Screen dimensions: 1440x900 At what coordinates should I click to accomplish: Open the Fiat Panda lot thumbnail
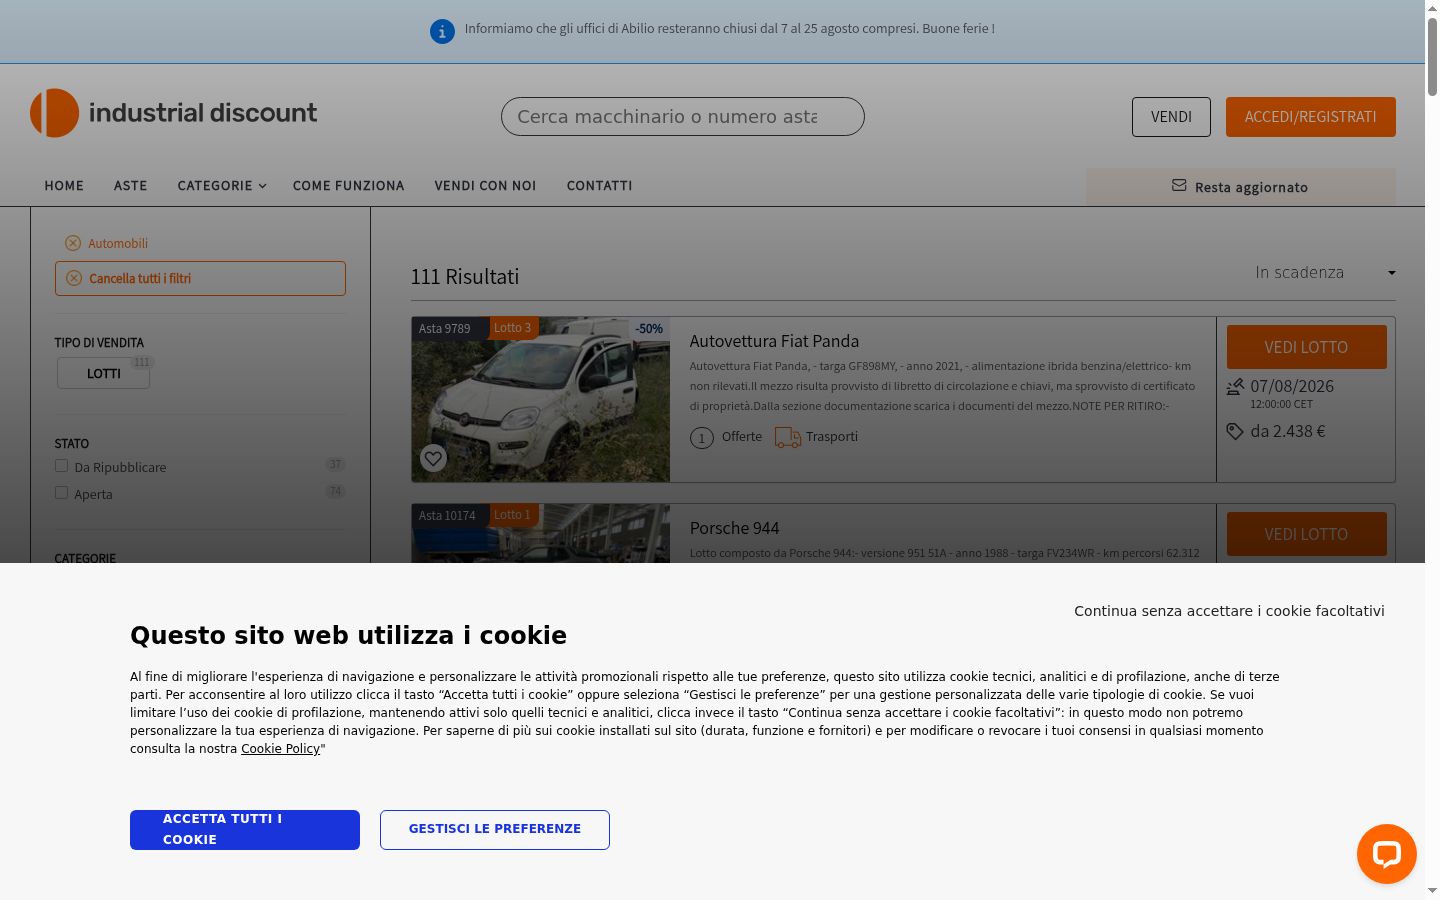[540, 400]
